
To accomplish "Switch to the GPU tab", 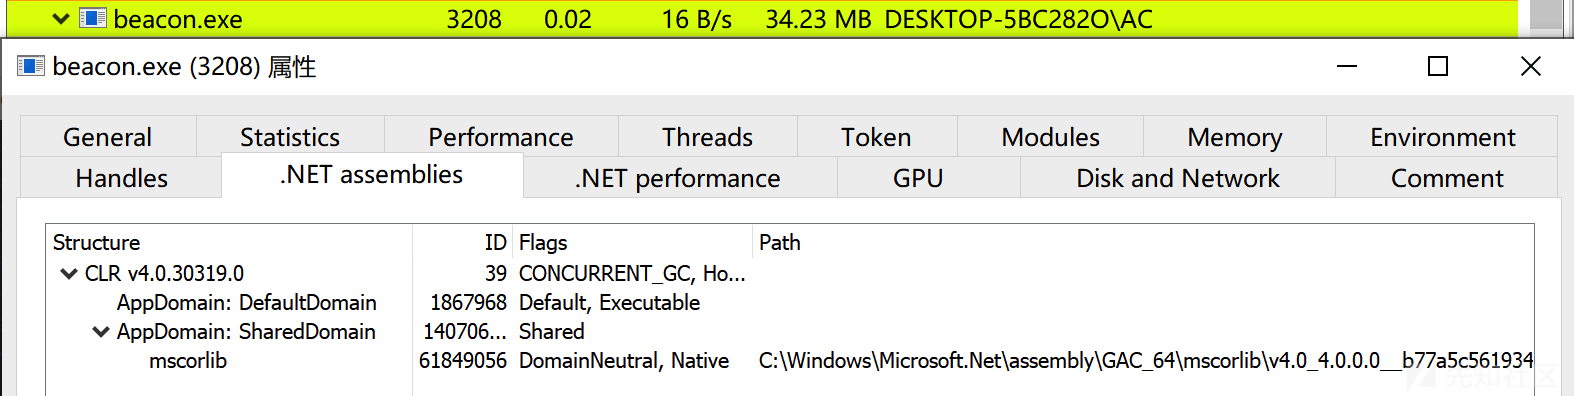I will pos(918,178).
